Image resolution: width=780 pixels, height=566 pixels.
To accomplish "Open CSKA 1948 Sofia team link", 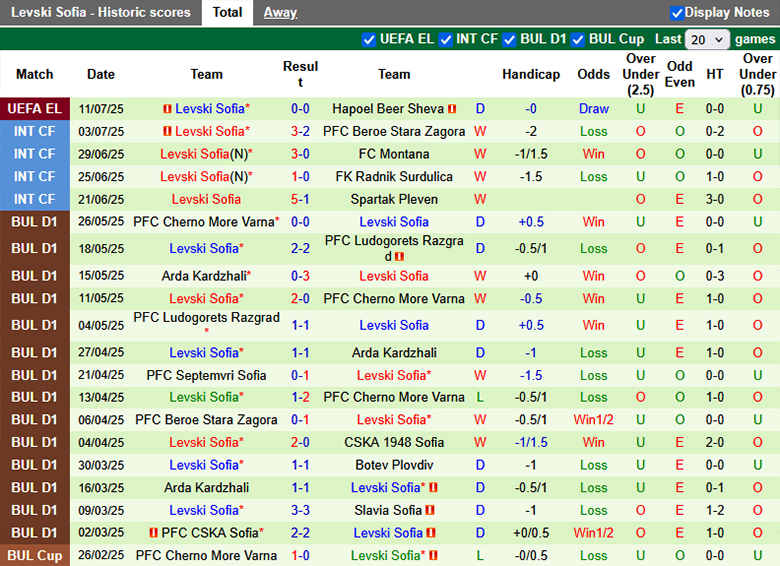I will click(394, 442).
